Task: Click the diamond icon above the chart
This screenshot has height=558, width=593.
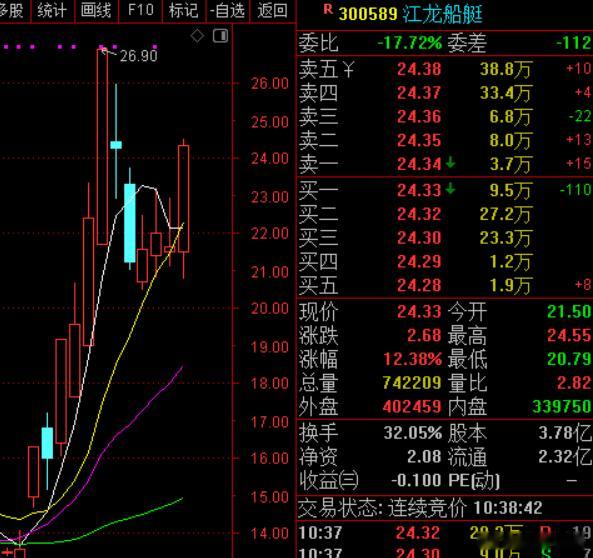Action: click(x=197, y=36)
